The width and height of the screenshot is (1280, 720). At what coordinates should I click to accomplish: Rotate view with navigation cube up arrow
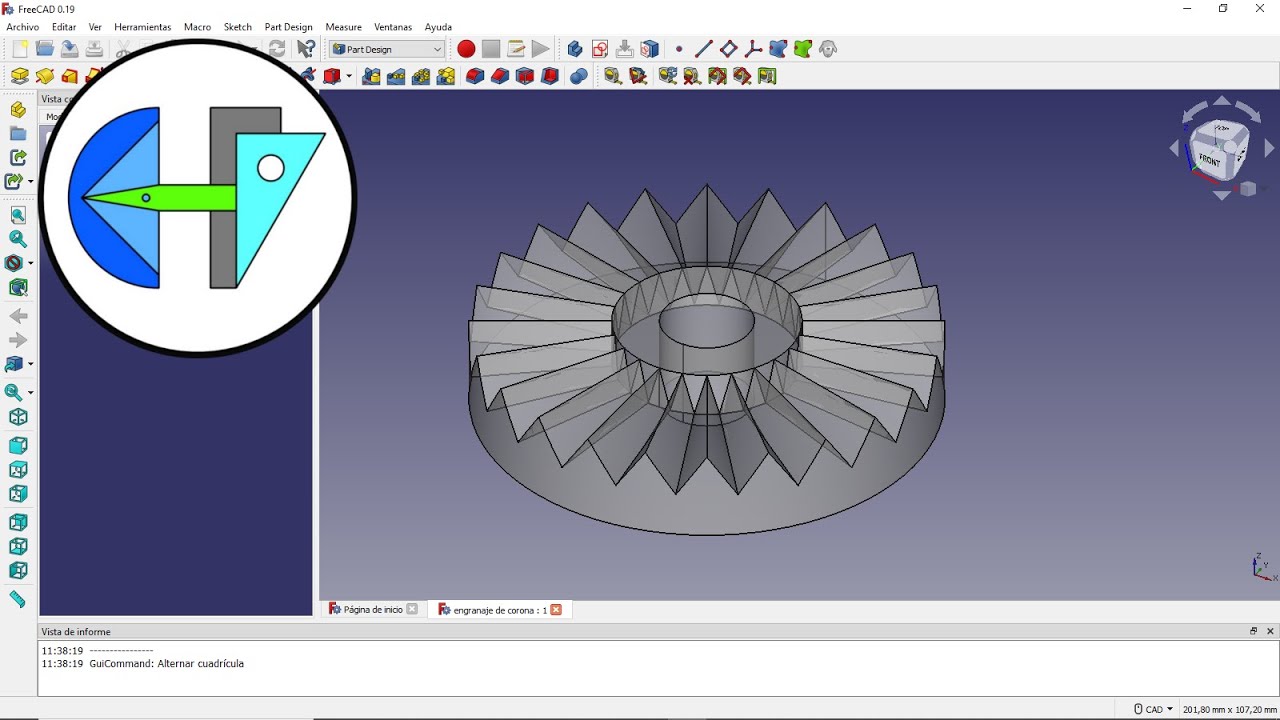click(1221, 100)
